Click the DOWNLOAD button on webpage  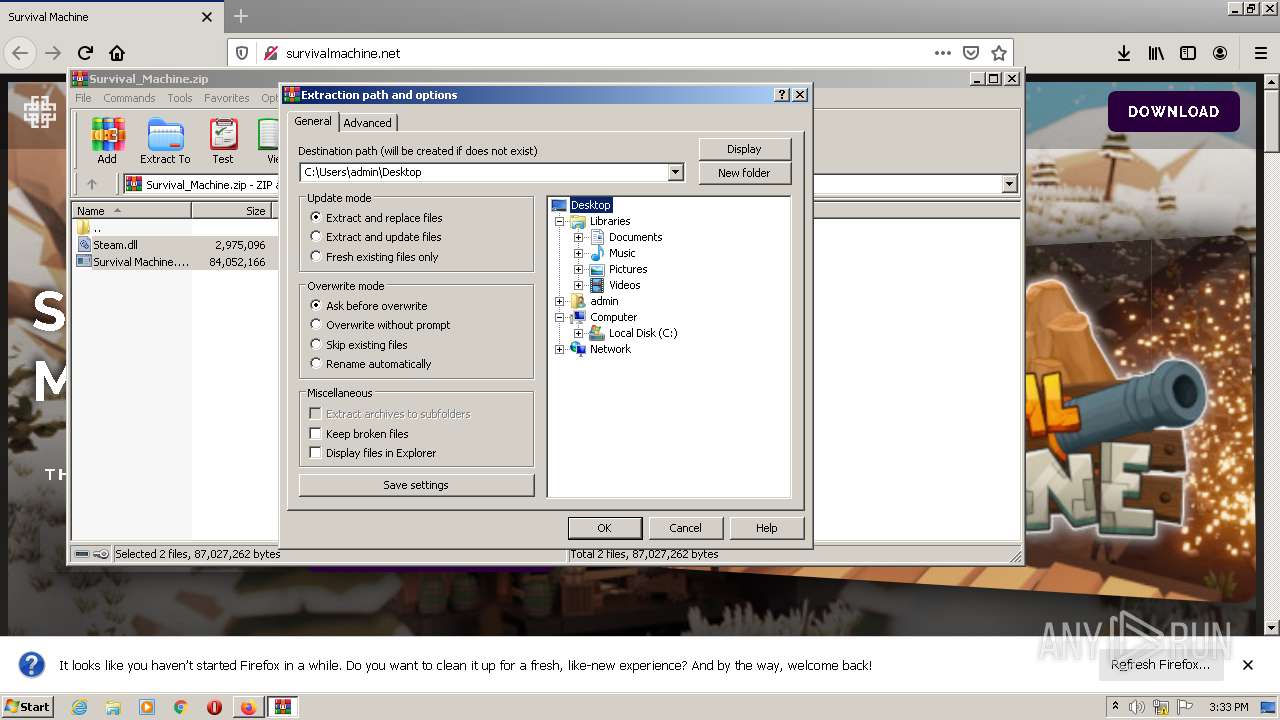tap(1173, 112)
